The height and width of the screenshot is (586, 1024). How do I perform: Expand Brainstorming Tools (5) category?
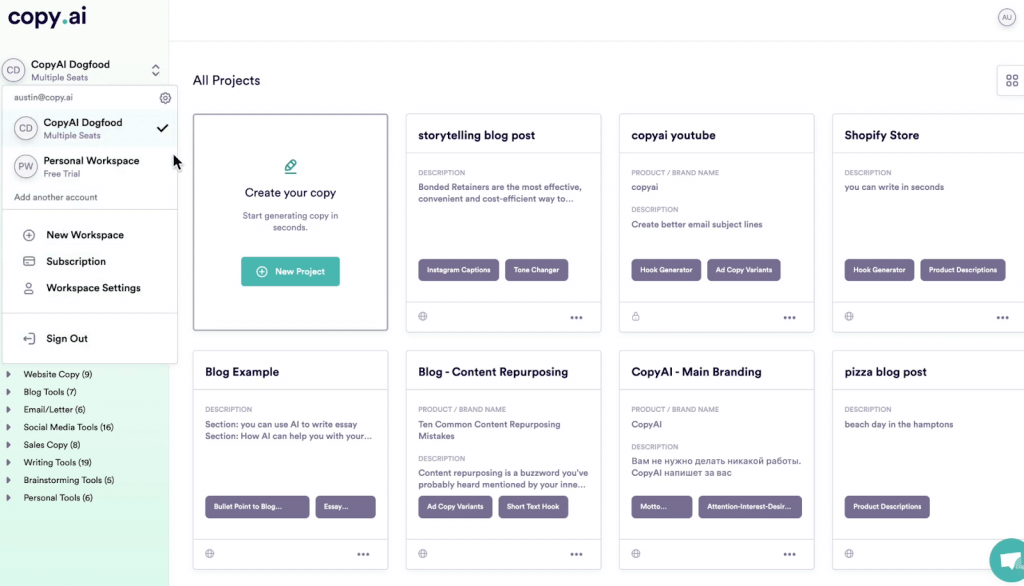click(x=8, y=480)
